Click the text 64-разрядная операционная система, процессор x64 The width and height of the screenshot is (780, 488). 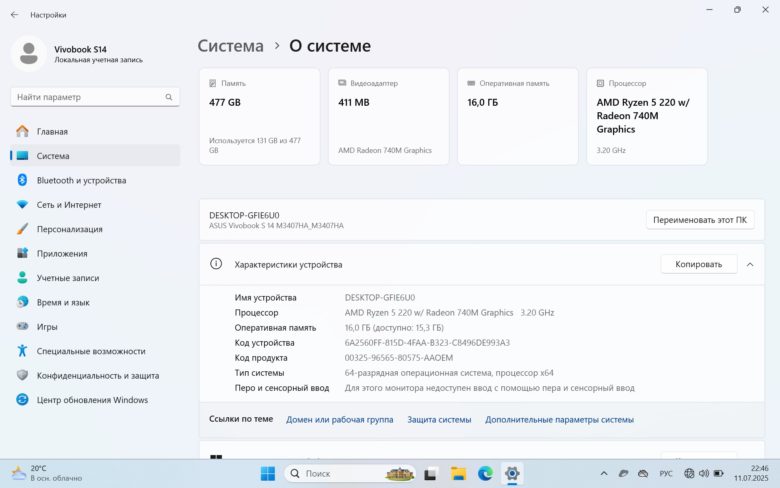(449, 373)
